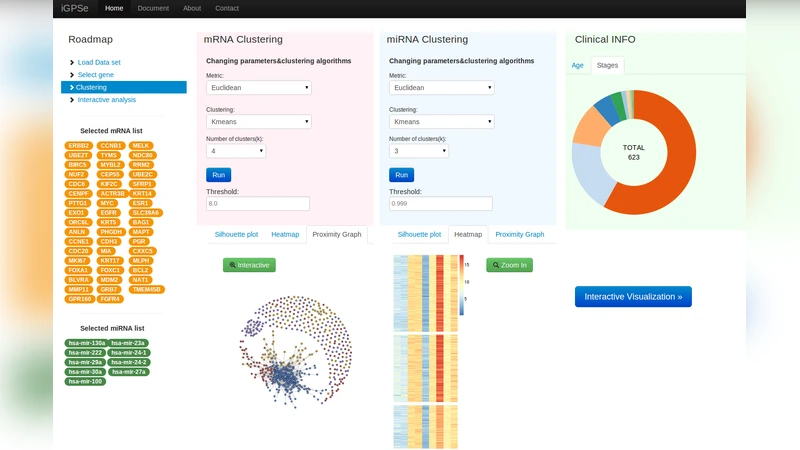
Task: Click the hsa-mir-222 miRNA tag
Action: 85,353
